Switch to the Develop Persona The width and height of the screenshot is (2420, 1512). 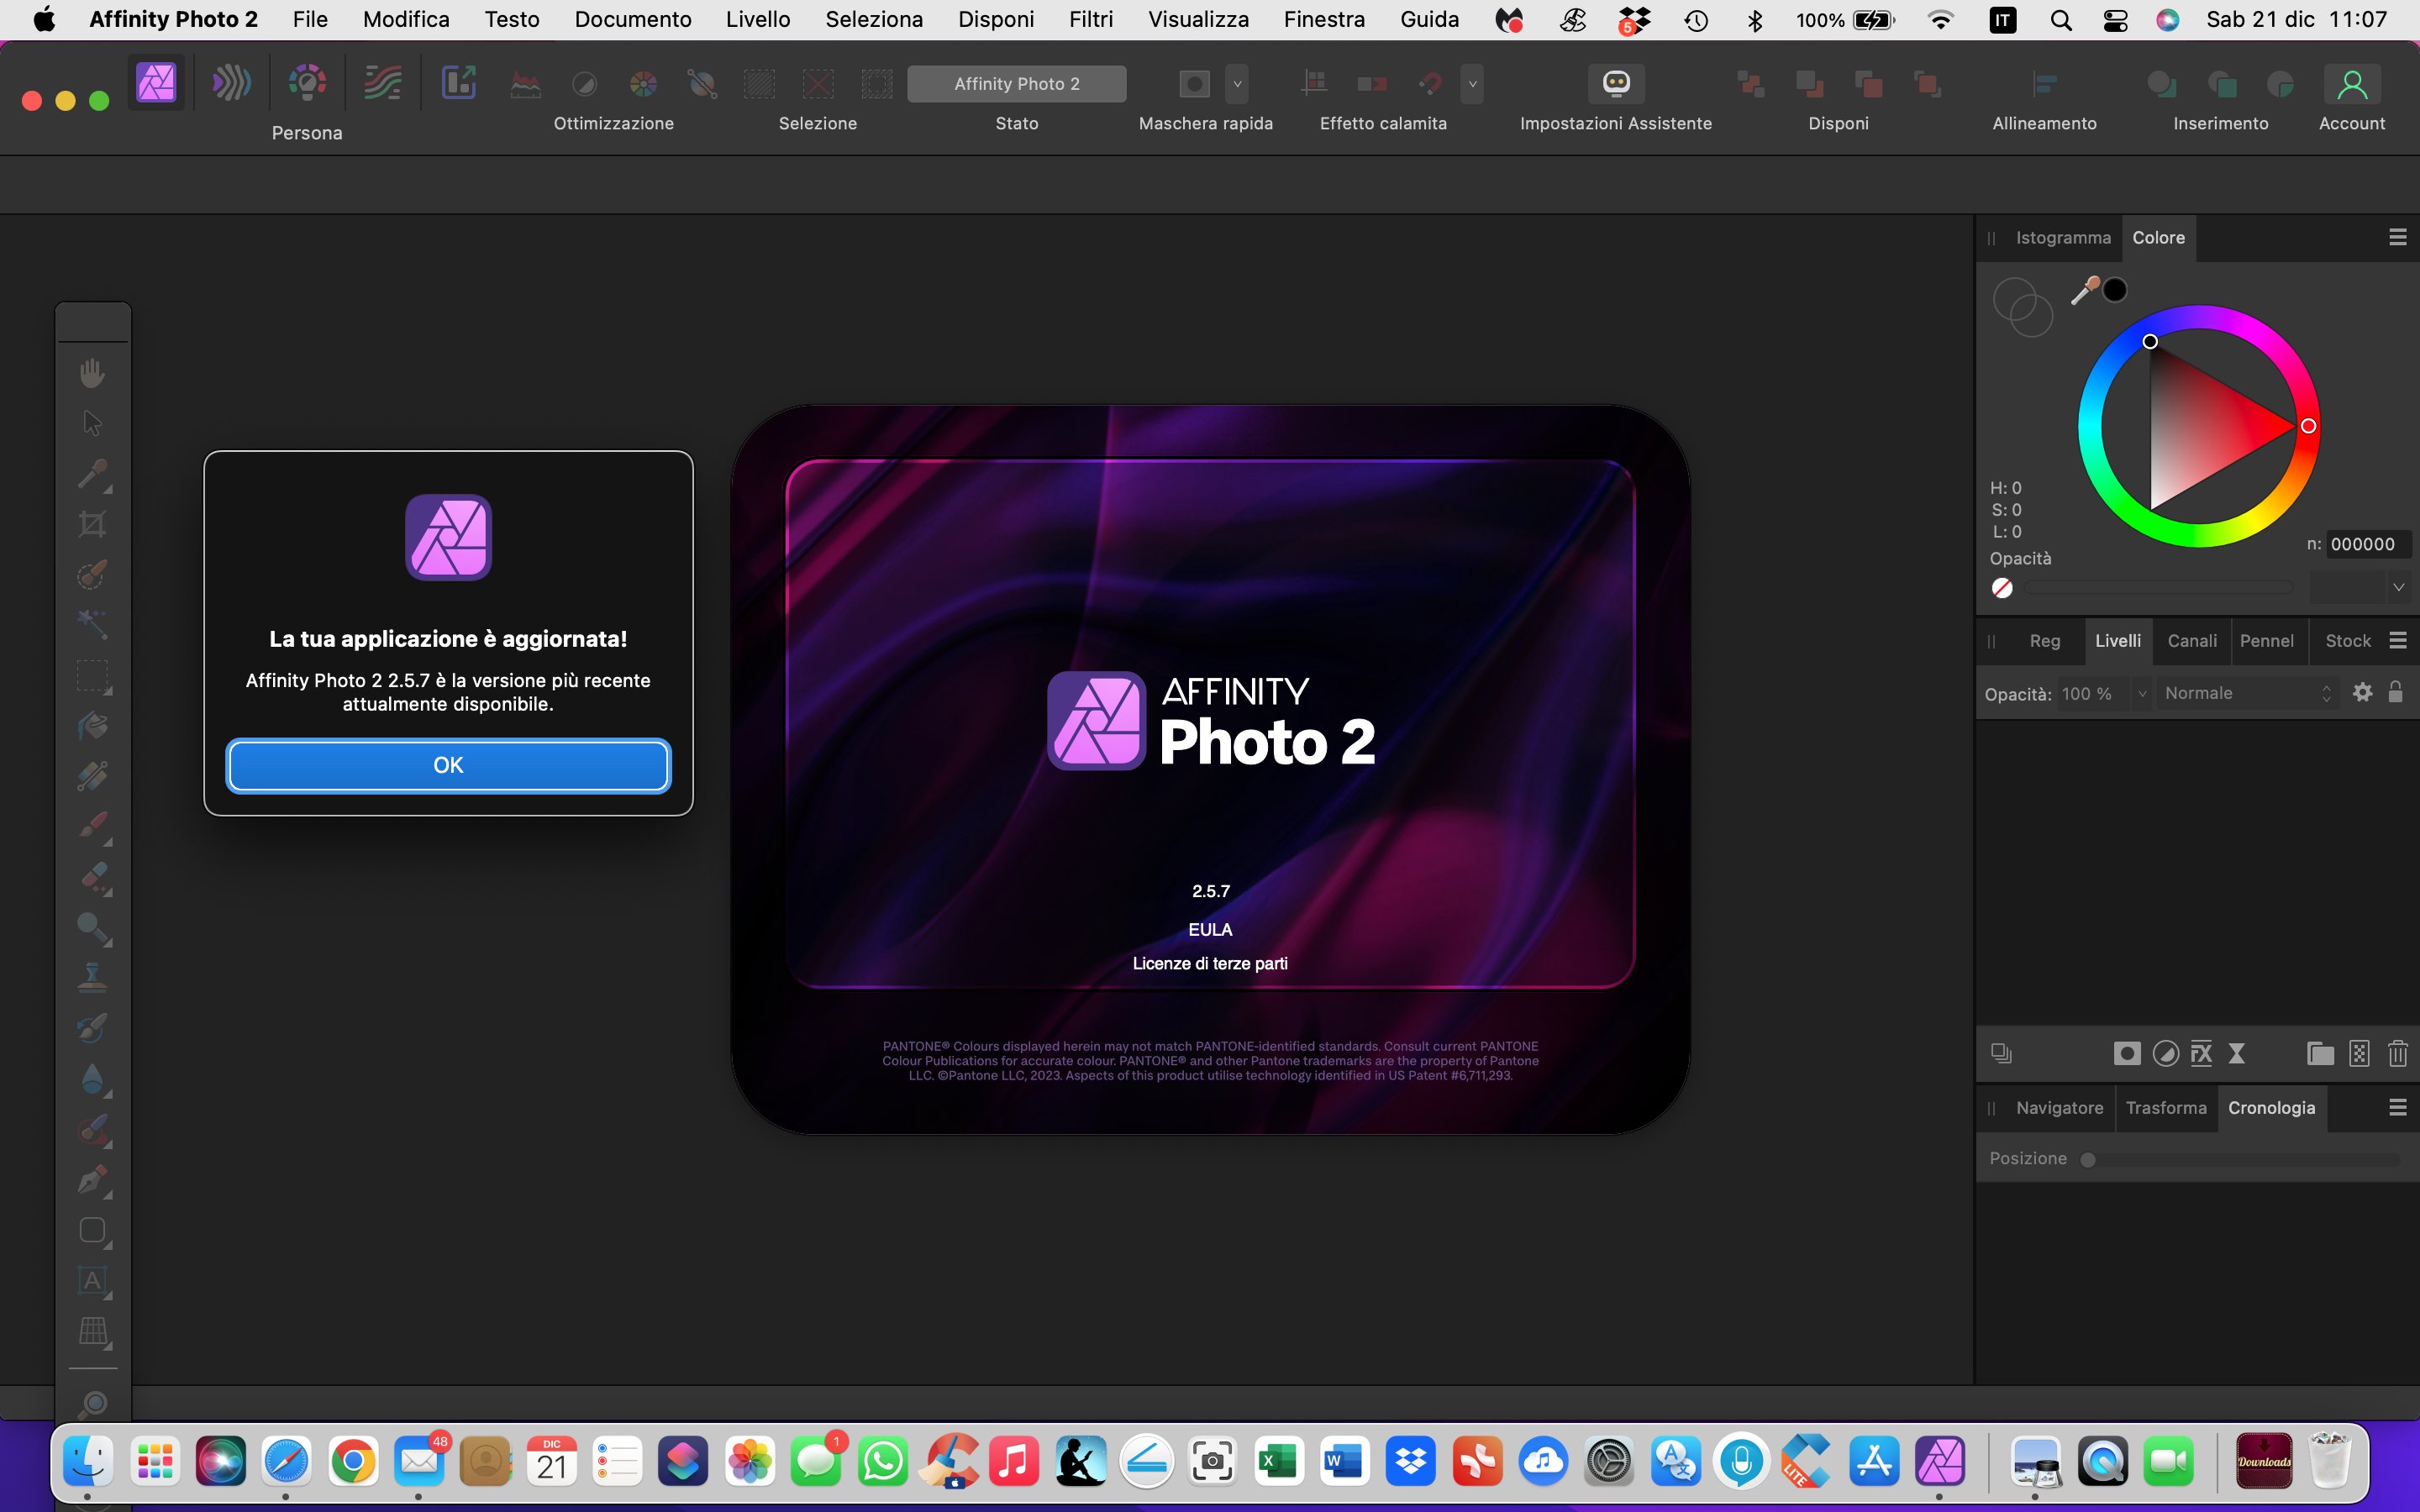(307, 83)
